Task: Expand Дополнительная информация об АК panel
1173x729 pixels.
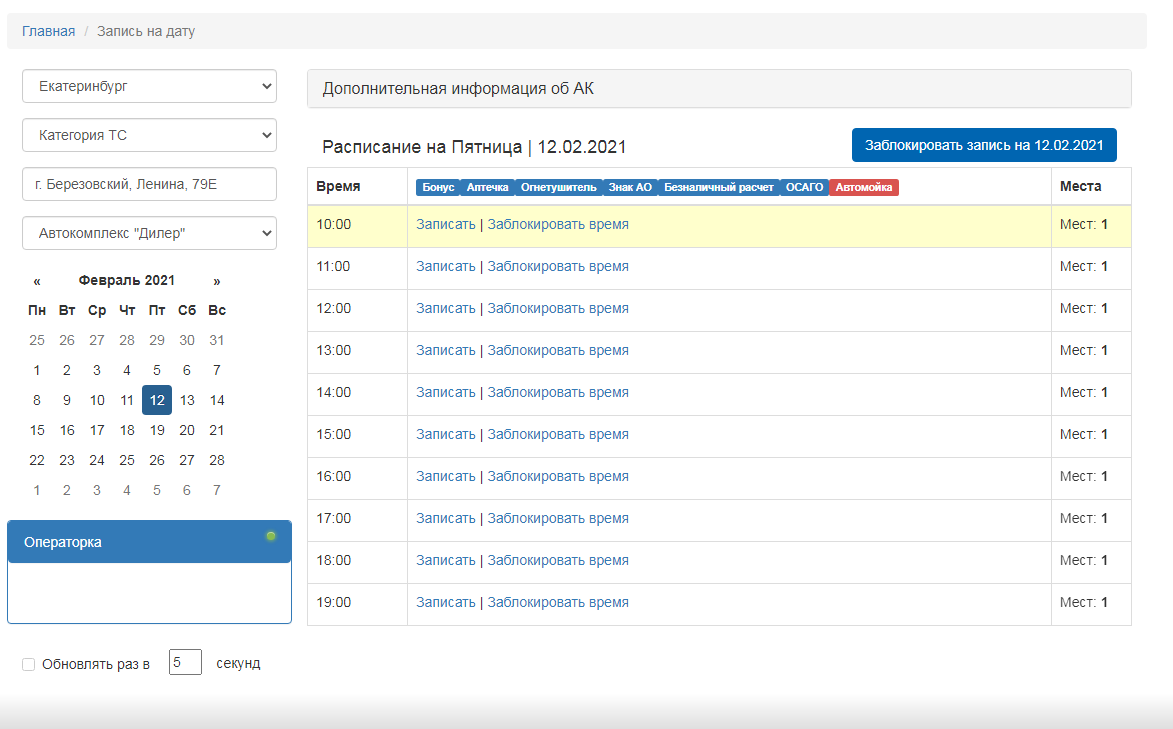Action: click(718, 89)
